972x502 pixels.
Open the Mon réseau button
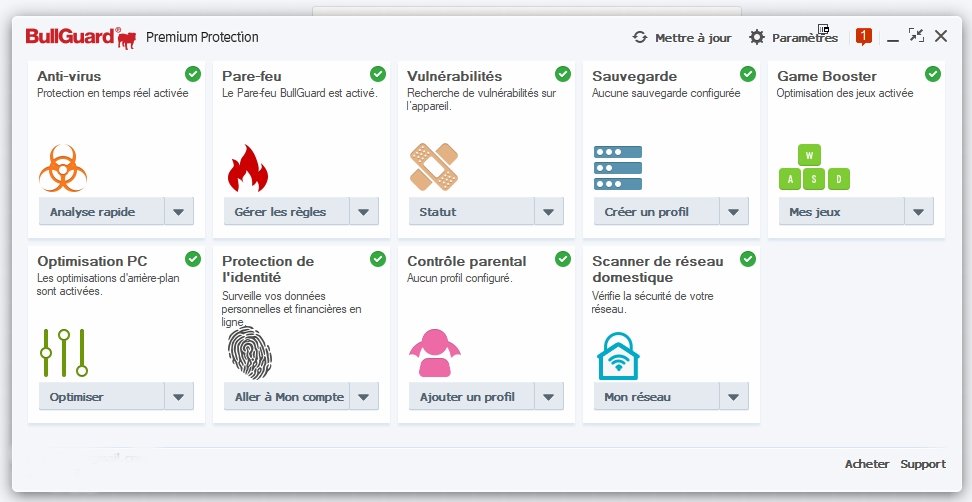pos(656,397)
